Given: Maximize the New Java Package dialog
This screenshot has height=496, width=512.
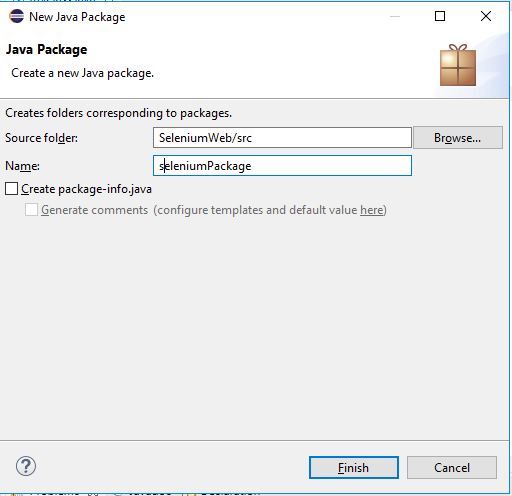Looking at the screenshot, I should click(x=440, y=16).
